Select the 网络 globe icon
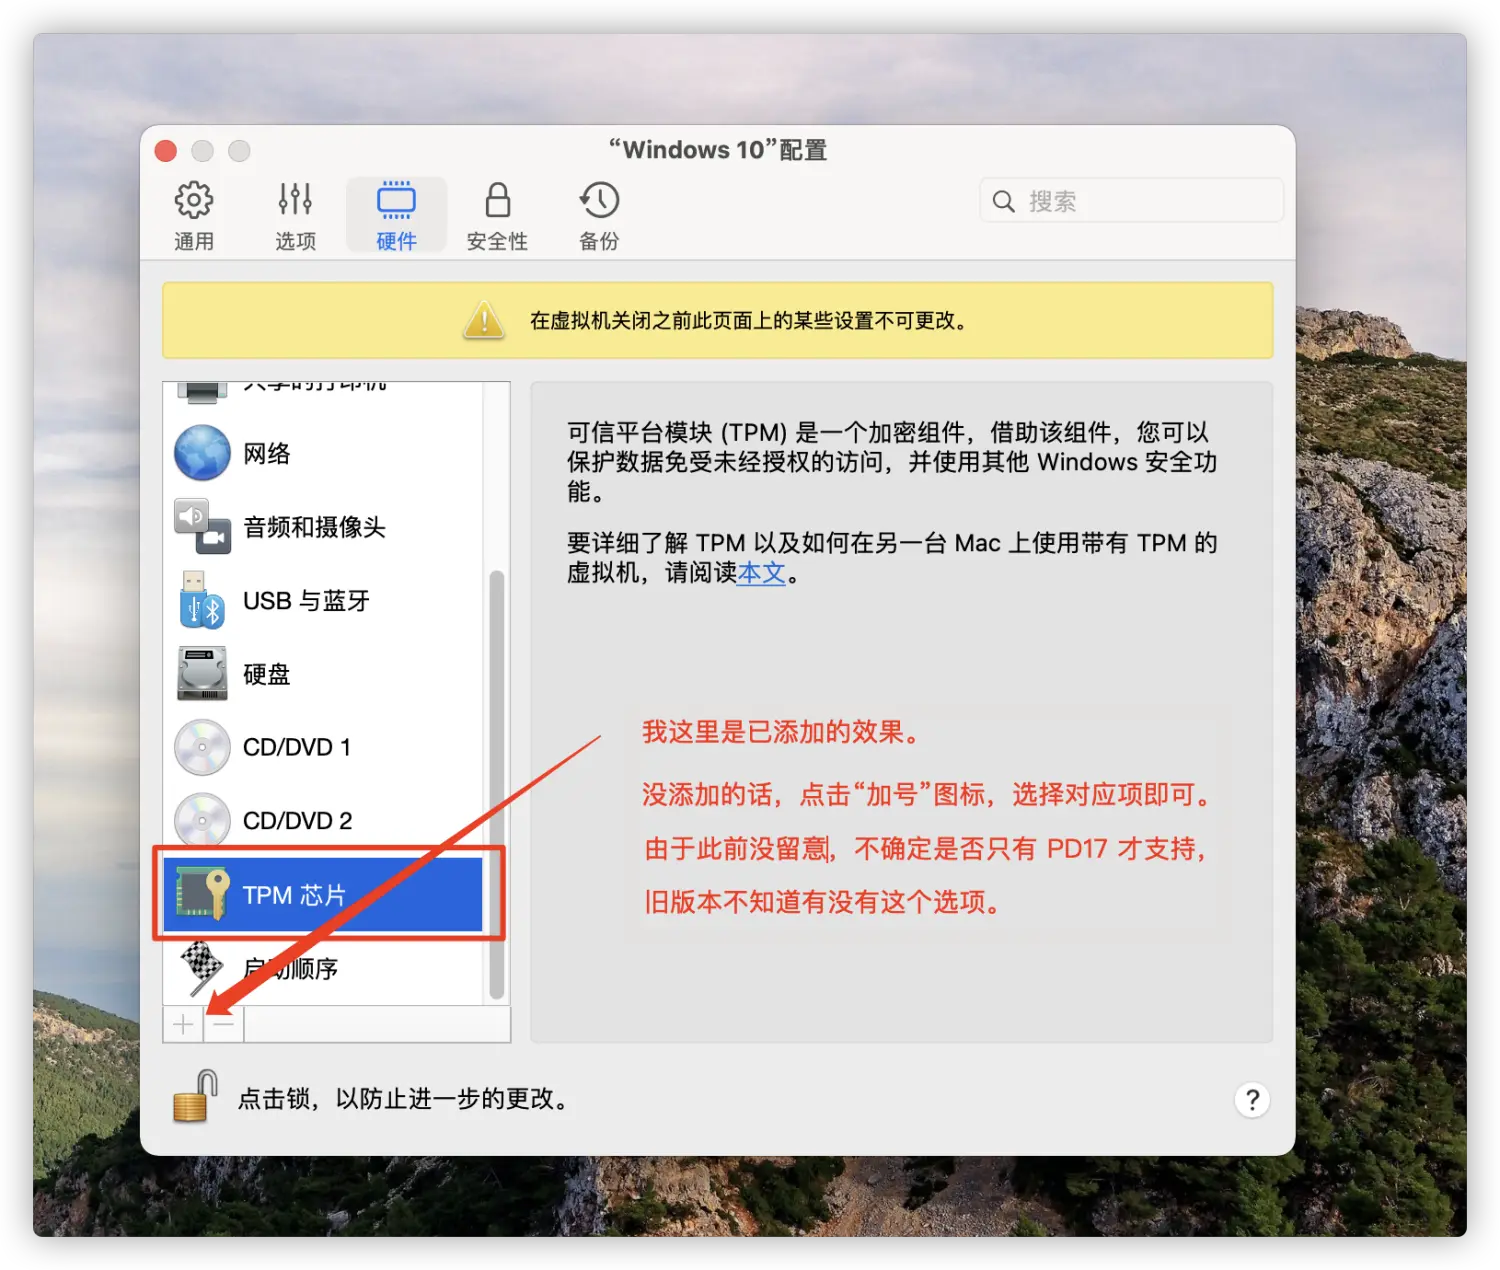 [202, 453]
